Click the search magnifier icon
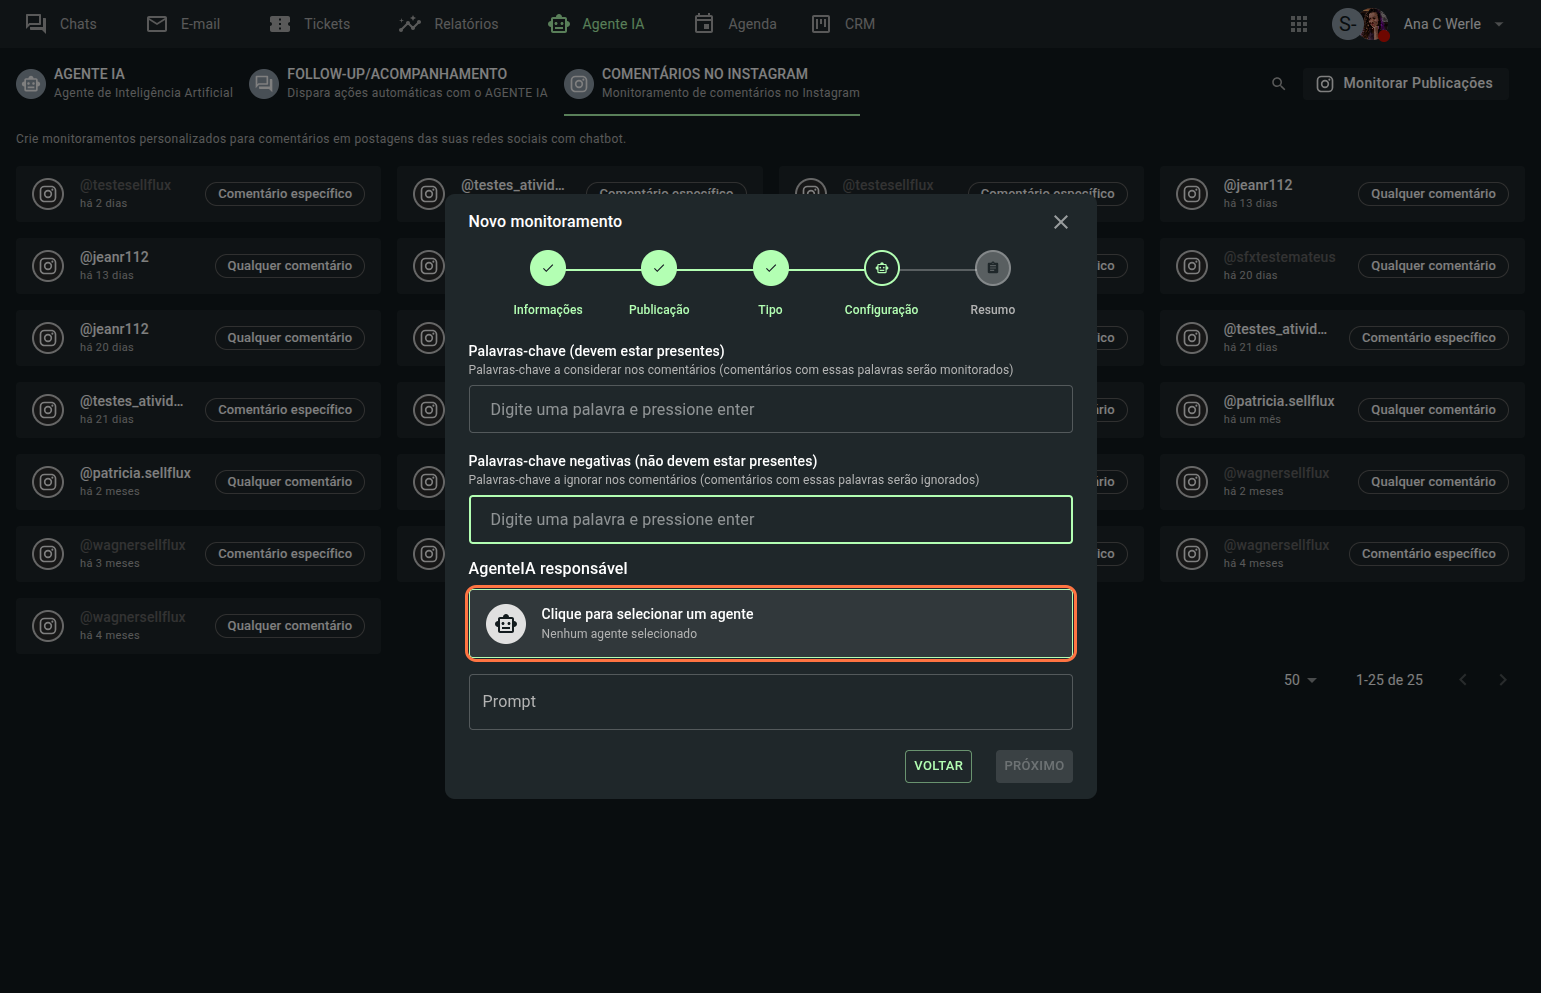Image resolution: width=1541 pixels, height=993 pixels. pyautogui.click(x=1278, y=84)
